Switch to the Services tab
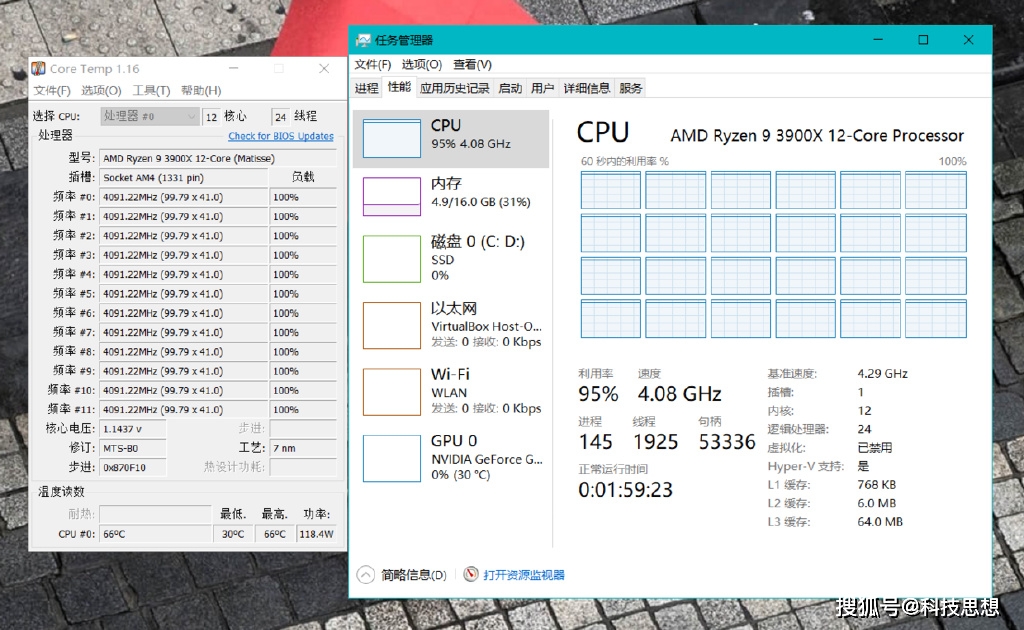This screenshot has width=1024, height=630. pyautogui.click(x=631, y=88)
